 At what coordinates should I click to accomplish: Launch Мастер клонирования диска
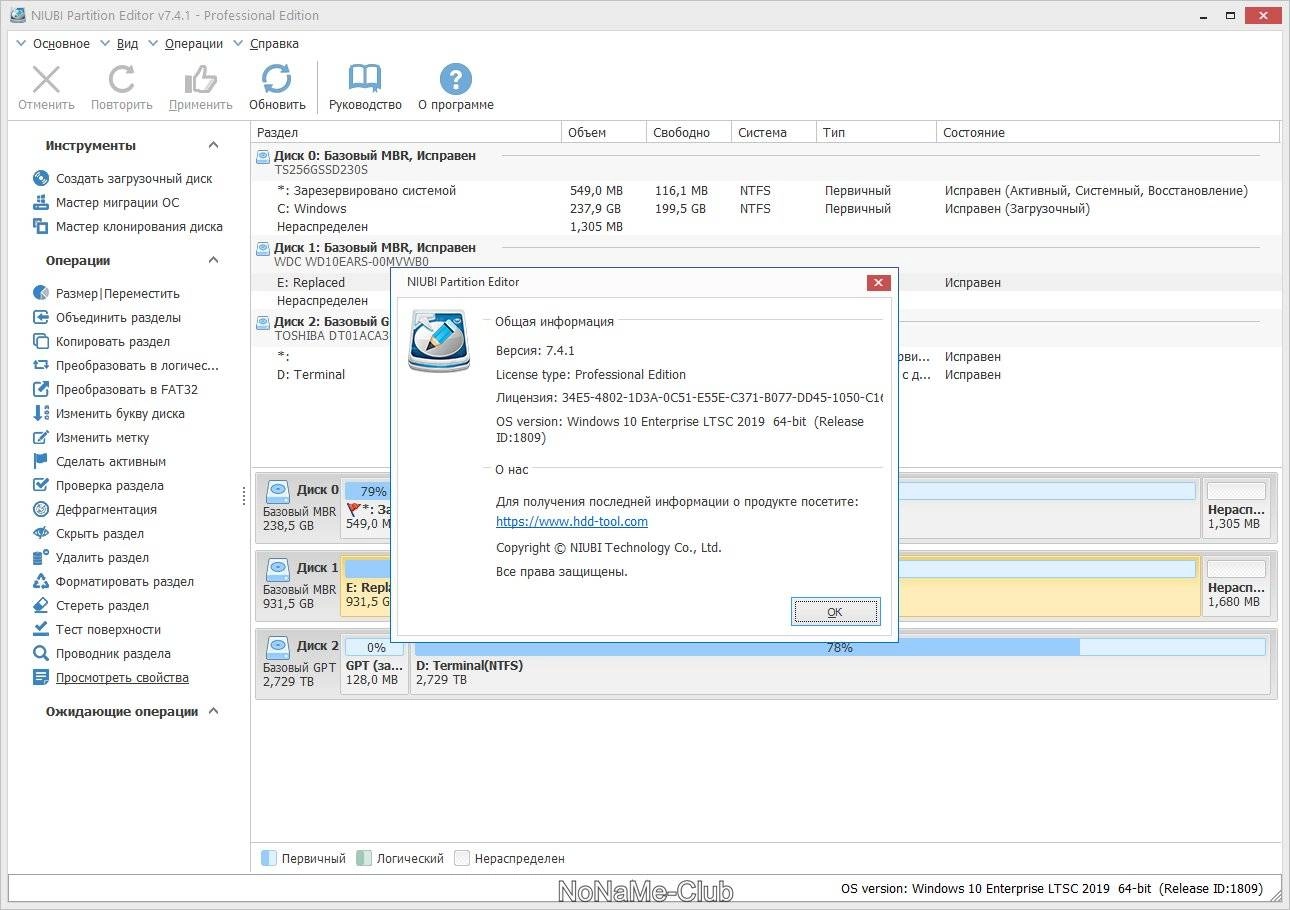pos(139,227)
